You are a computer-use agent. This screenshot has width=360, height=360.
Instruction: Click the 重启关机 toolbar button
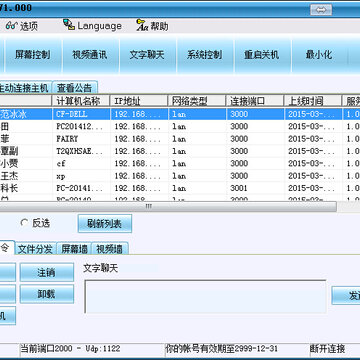[x=262, y=55]
